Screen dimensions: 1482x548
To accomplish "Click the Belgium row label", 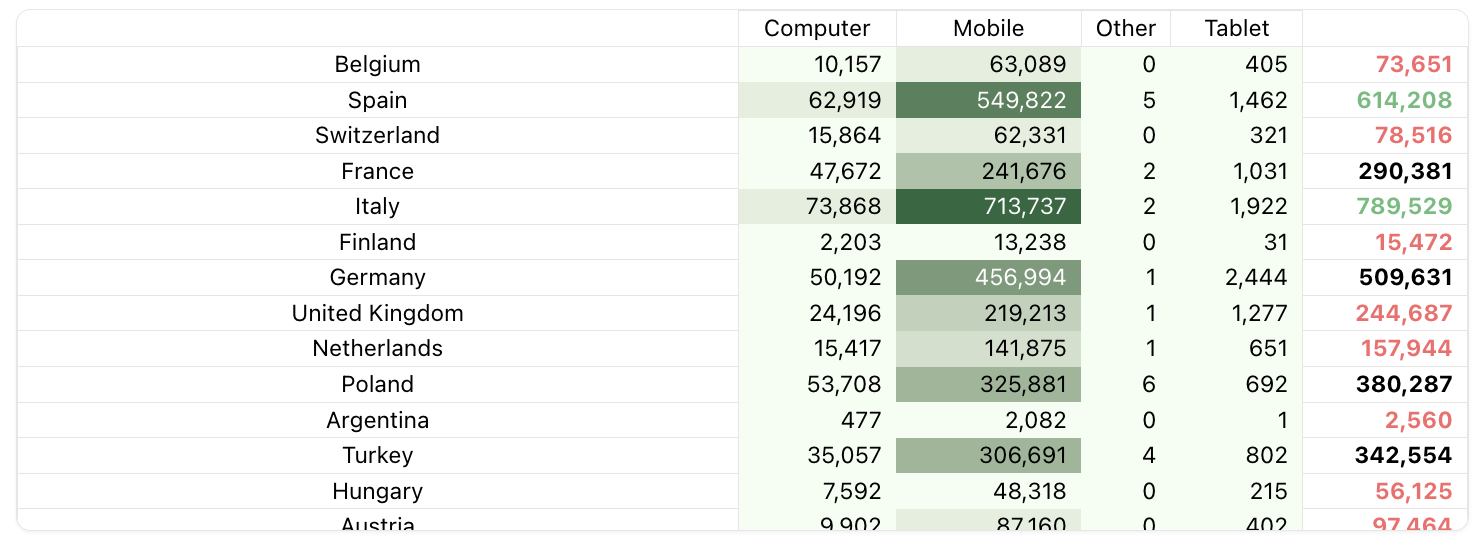I will point(377,65).
